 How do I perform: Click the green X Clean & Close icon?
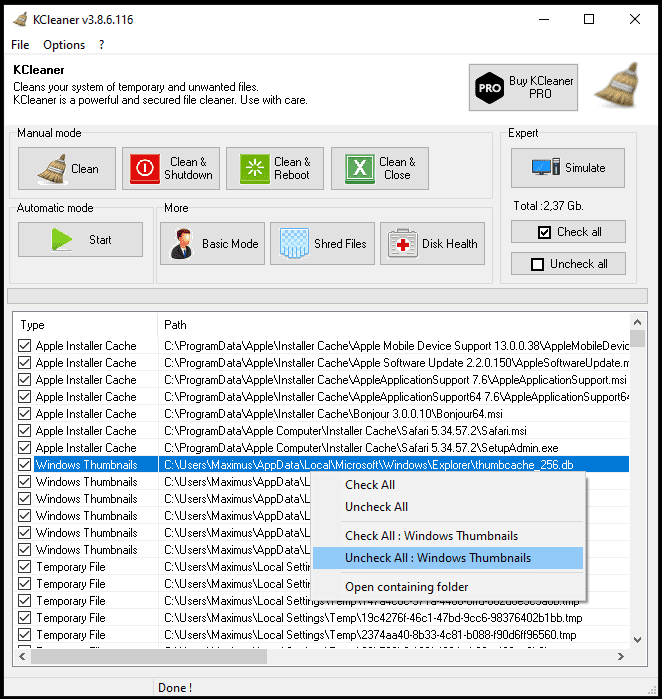tap(359, 169)
